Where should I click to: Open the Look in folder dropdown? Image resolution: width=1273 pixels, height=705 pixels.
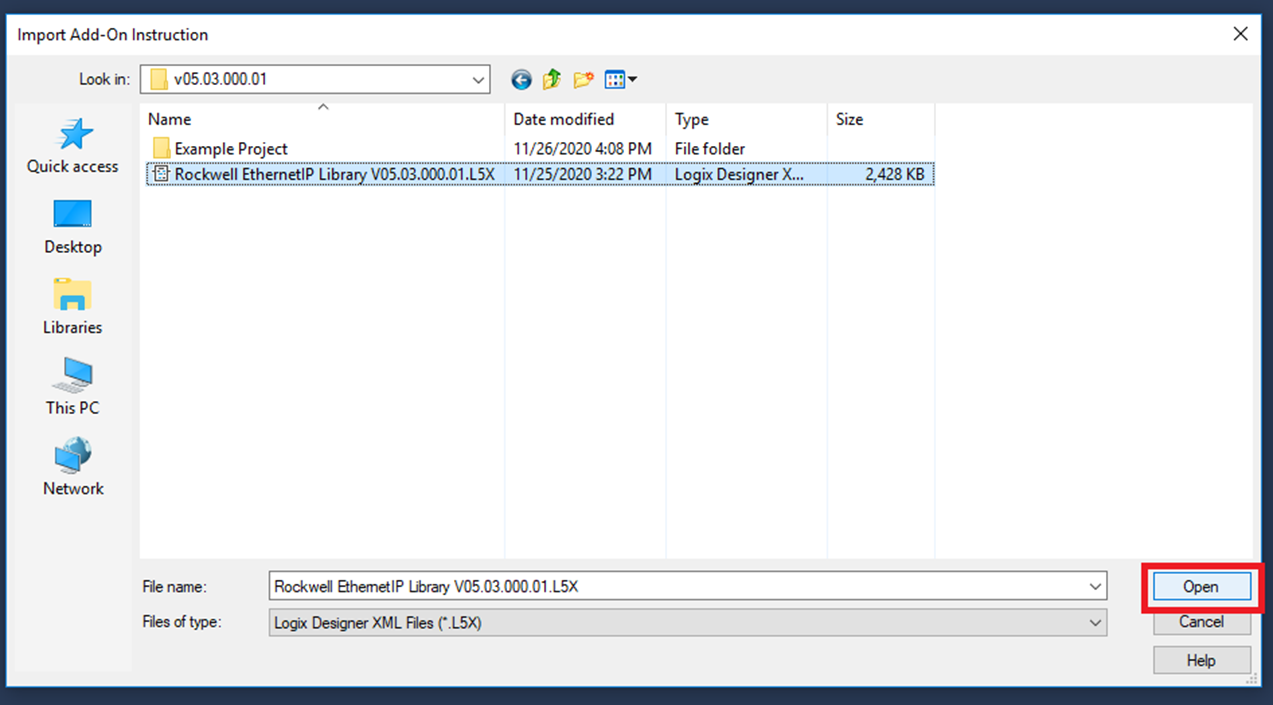pos(478,79)
